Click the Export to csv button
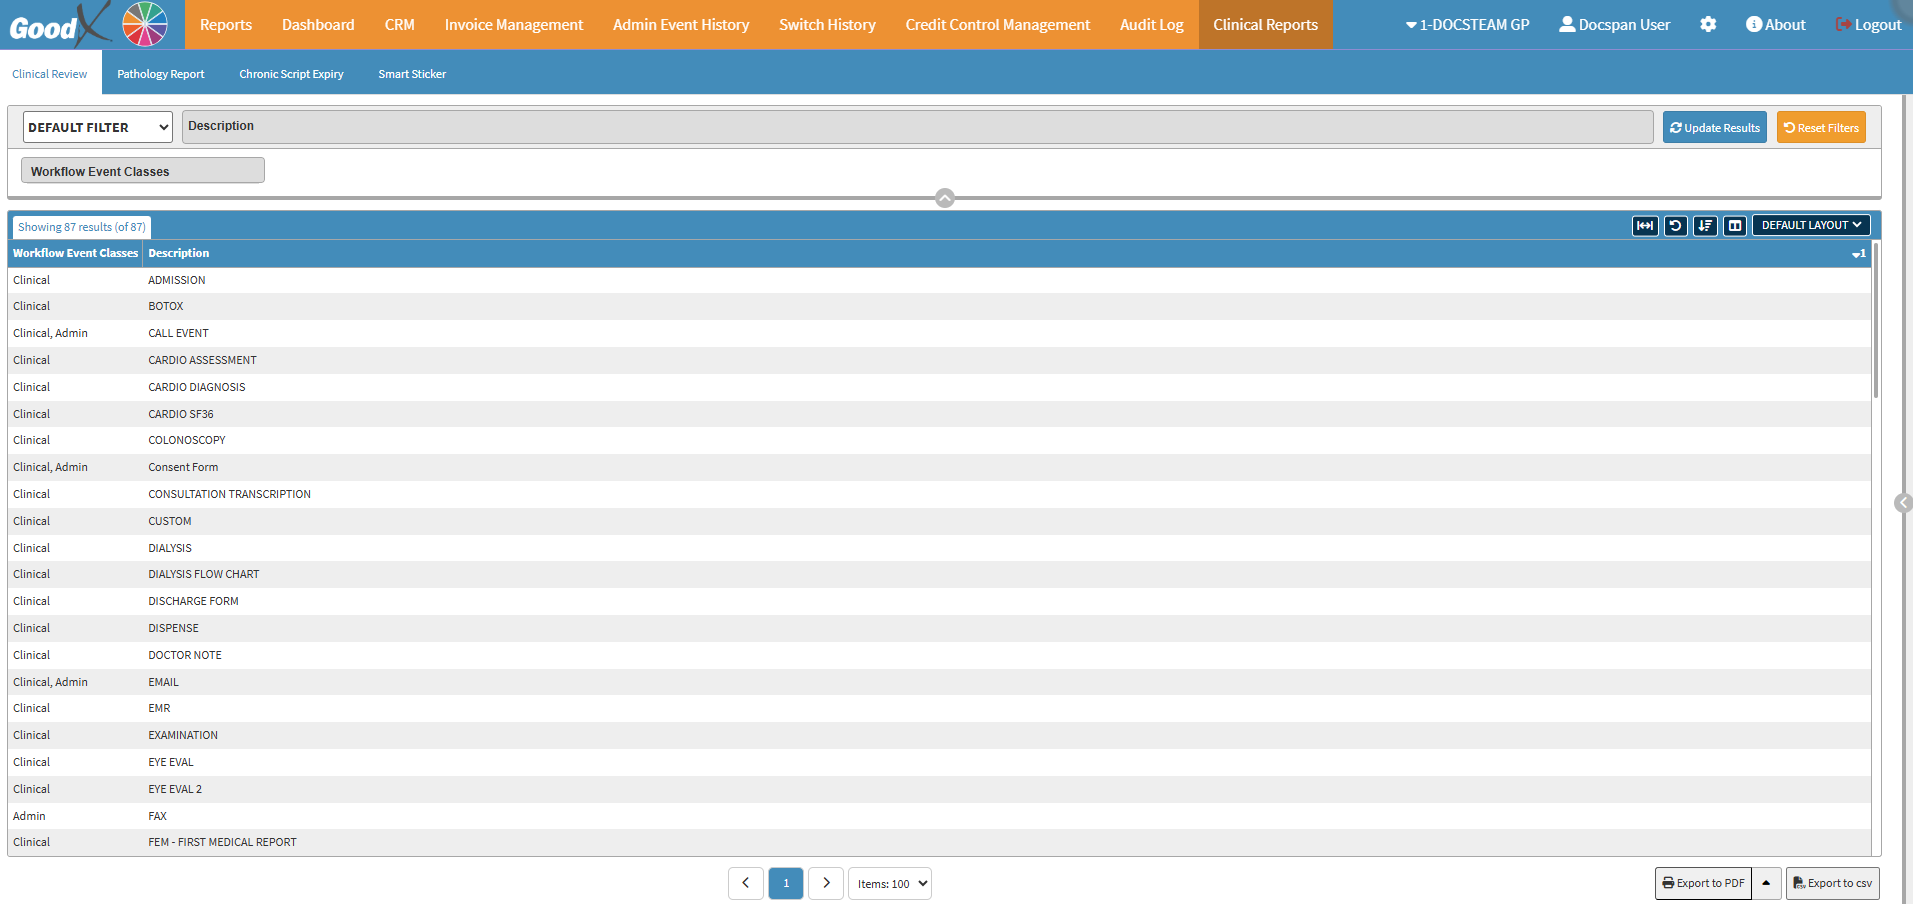This screenshot has height=904, width=1913. [1832, 883]
